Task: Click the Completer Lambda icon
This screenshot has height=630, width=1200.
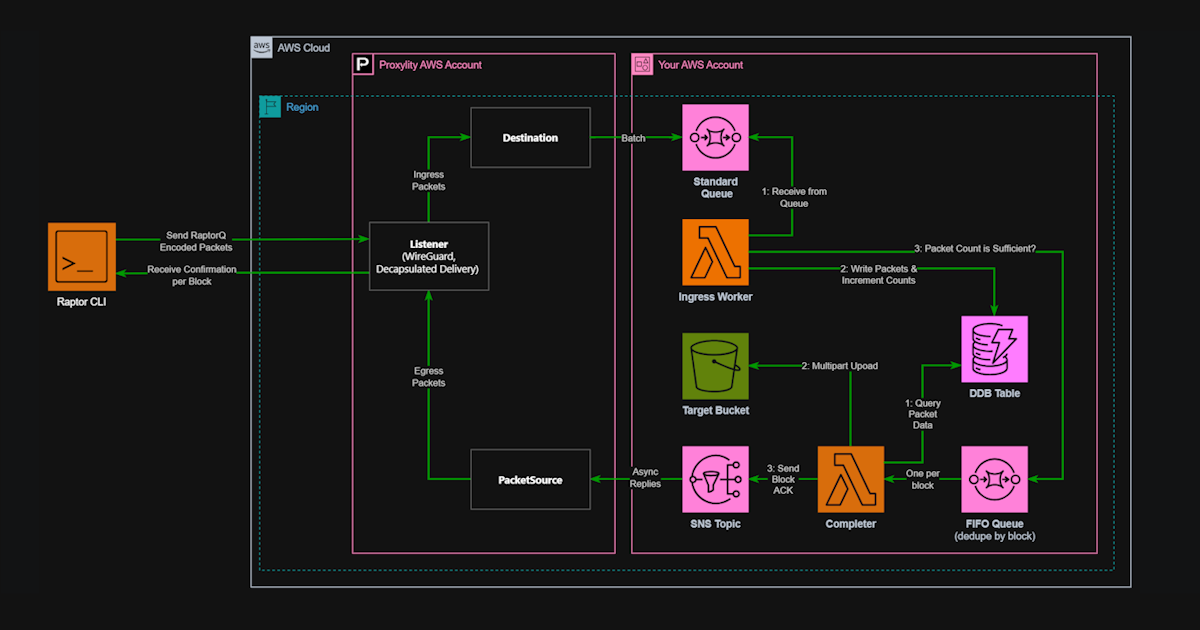Action: 851,480
